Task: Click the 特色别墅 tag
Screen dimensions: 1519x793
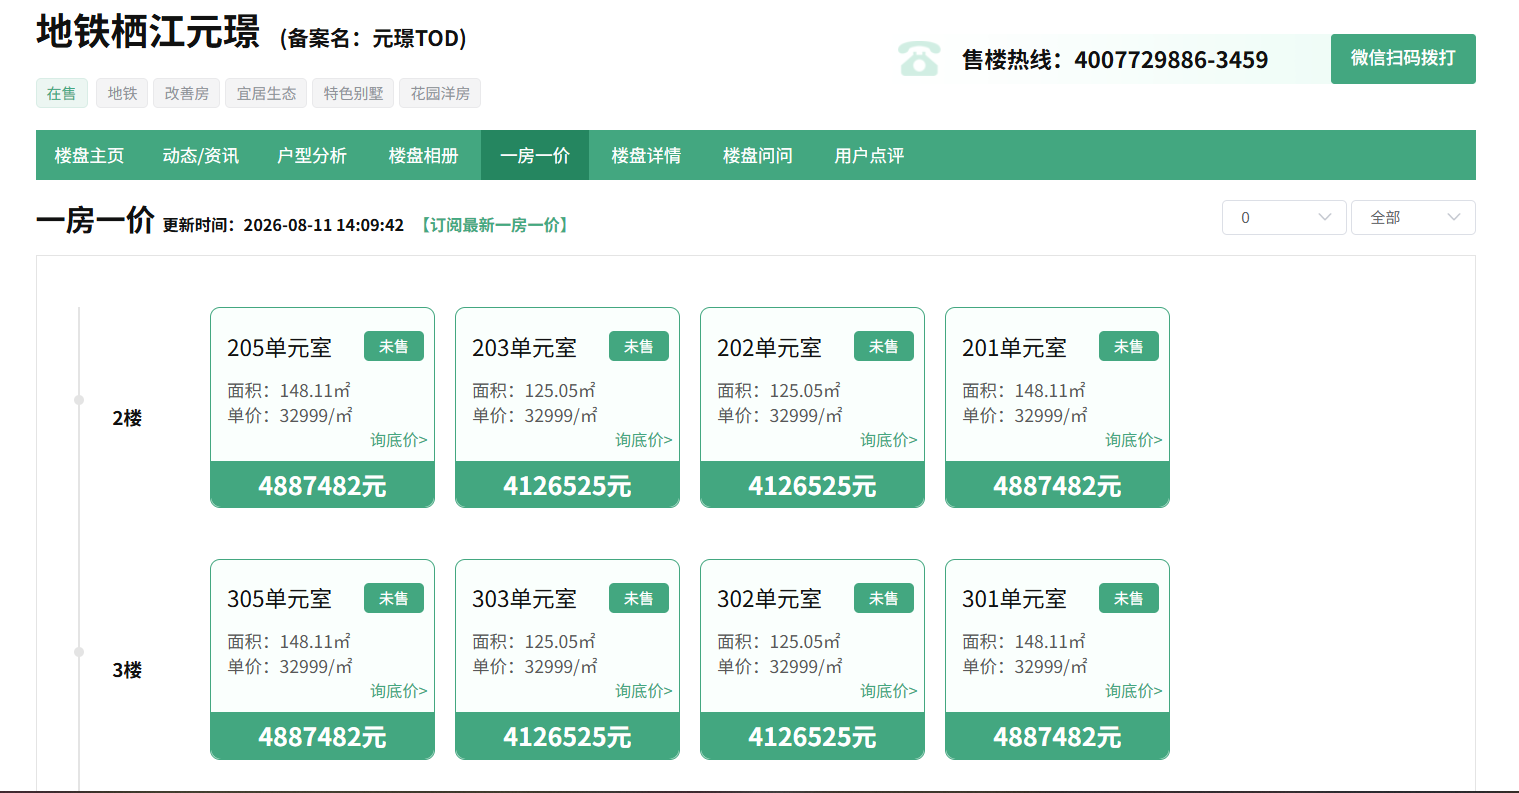Action: pos(353,93)
